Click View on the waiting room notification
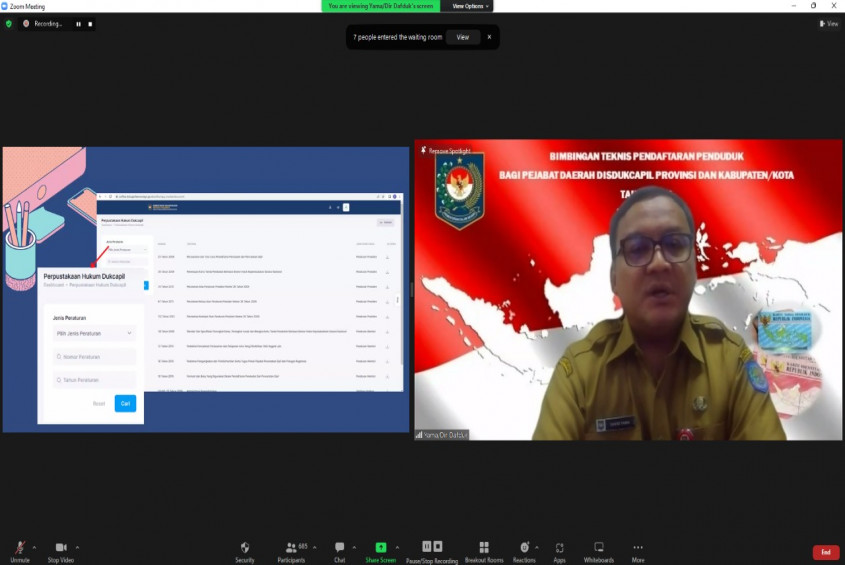Viewport: 845px width, 565px height. point(462,37)
